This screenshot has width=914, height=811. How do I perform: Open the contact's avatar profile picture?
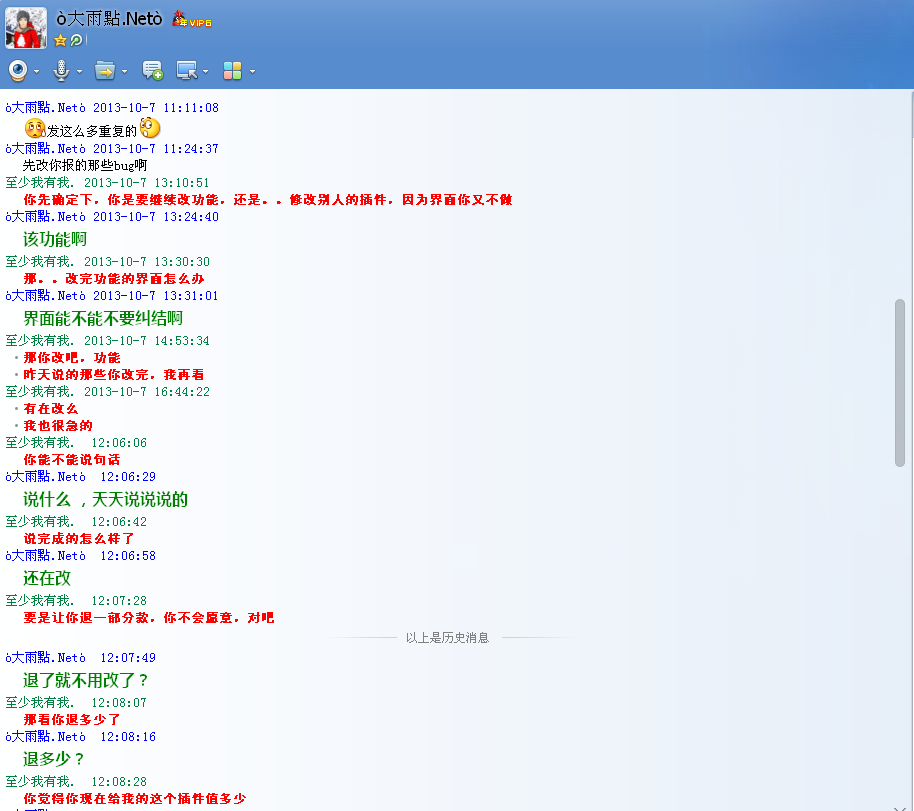pyautogui.click(x=26, y=27)
